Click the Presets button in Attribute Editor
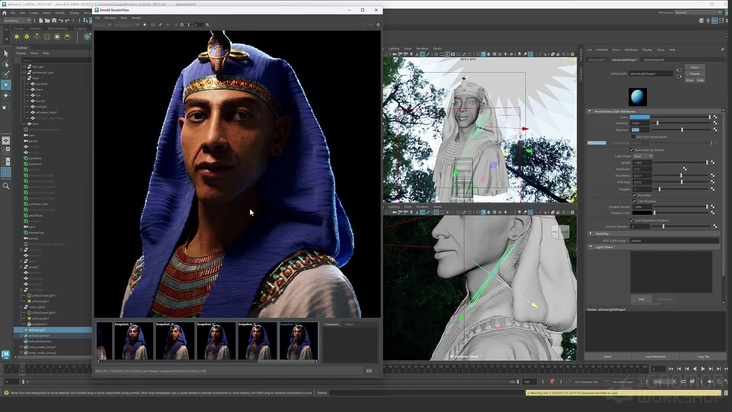Viewport: 732px width, 412px height. 694,73
